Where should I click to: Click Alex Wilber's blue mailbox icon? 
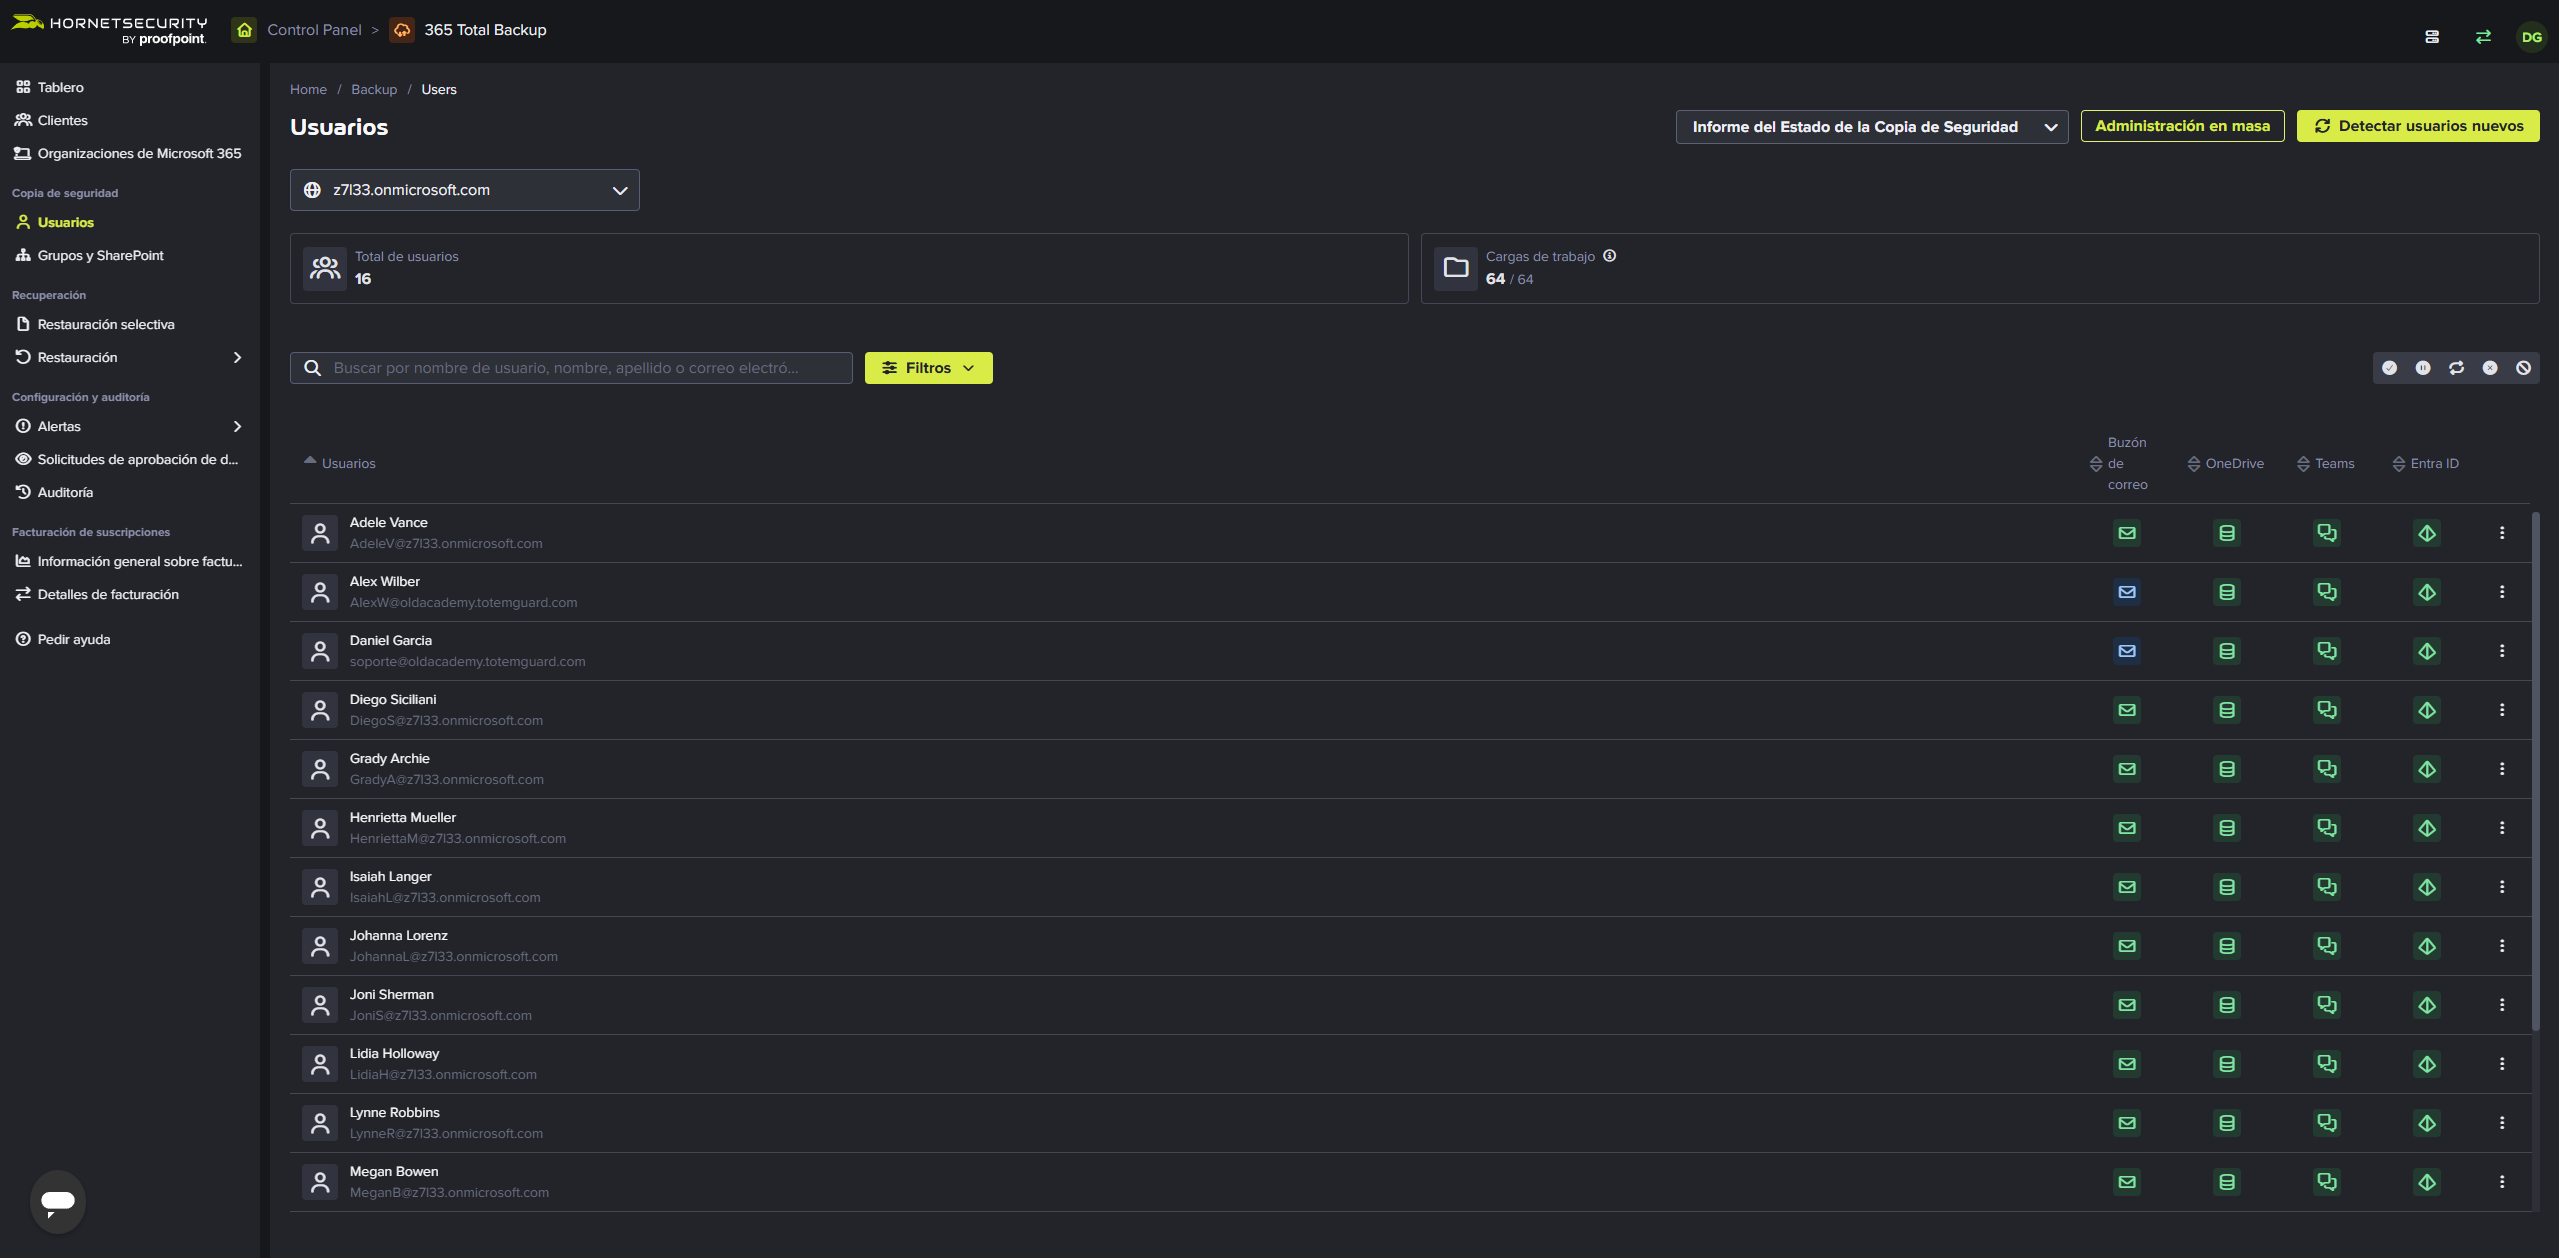tap(2126, 592)
